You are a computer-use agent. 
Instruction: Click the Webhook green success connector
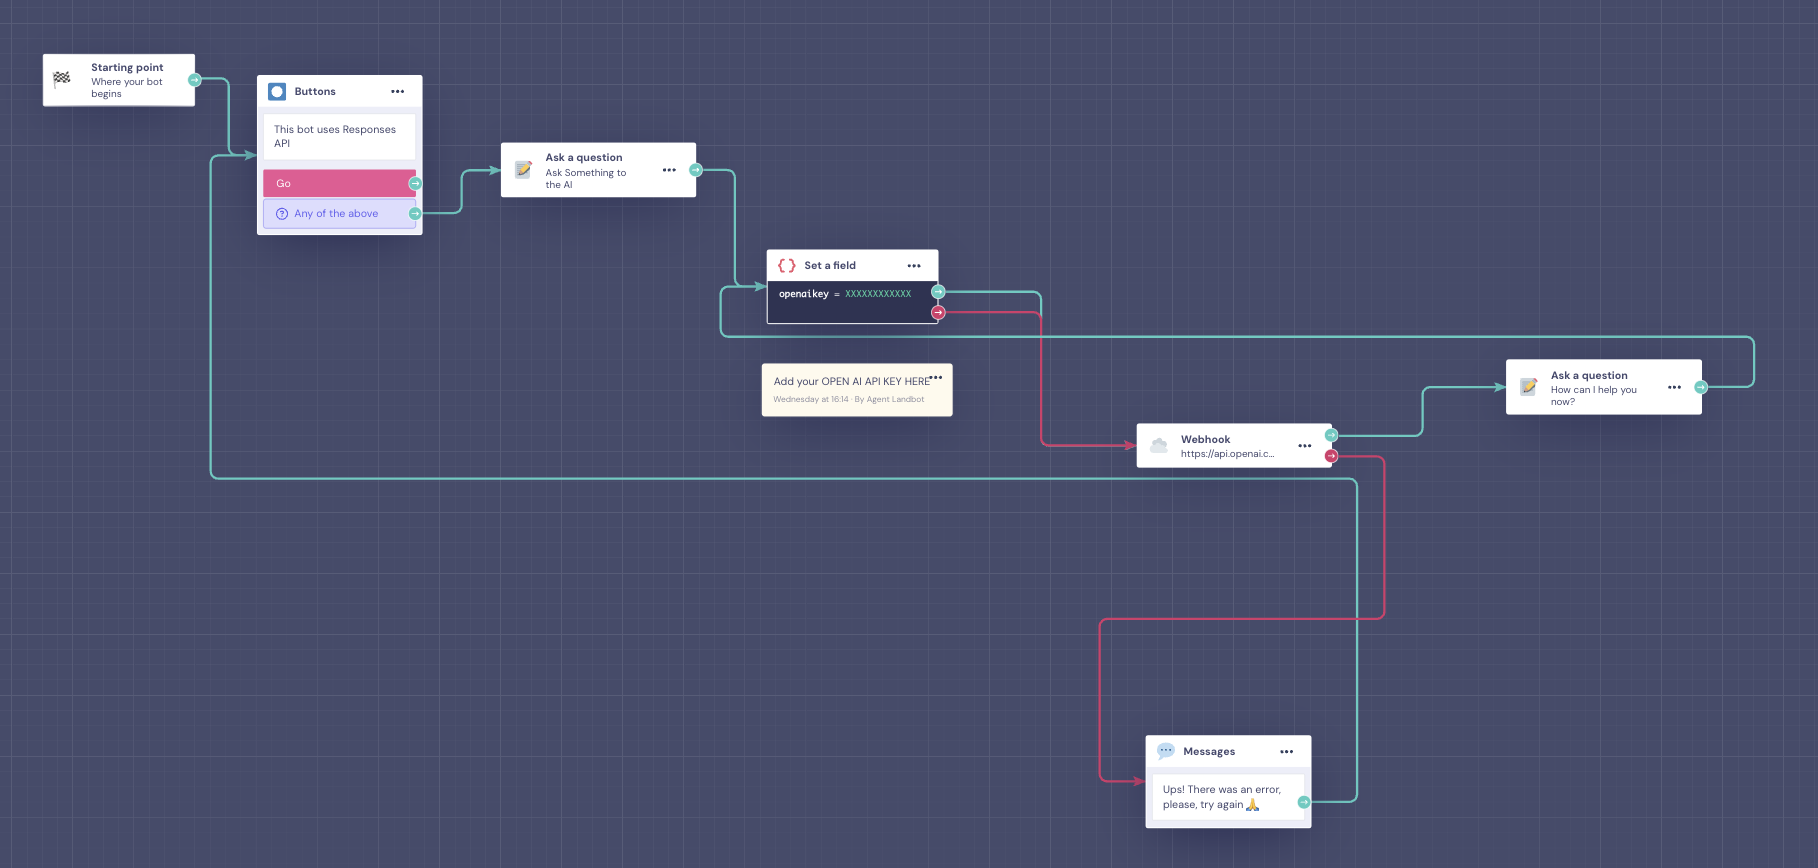pos(1331,435)
